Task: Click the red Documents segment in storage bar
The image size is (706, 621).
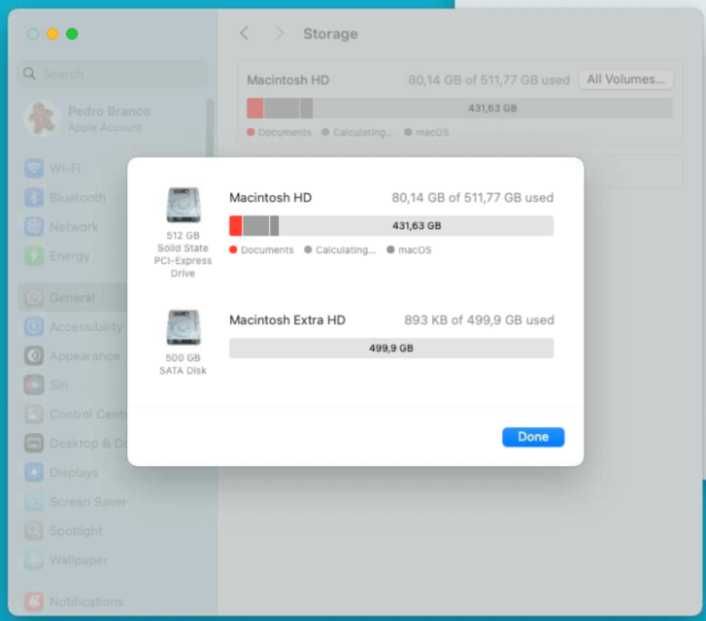Action: [235, 226]
